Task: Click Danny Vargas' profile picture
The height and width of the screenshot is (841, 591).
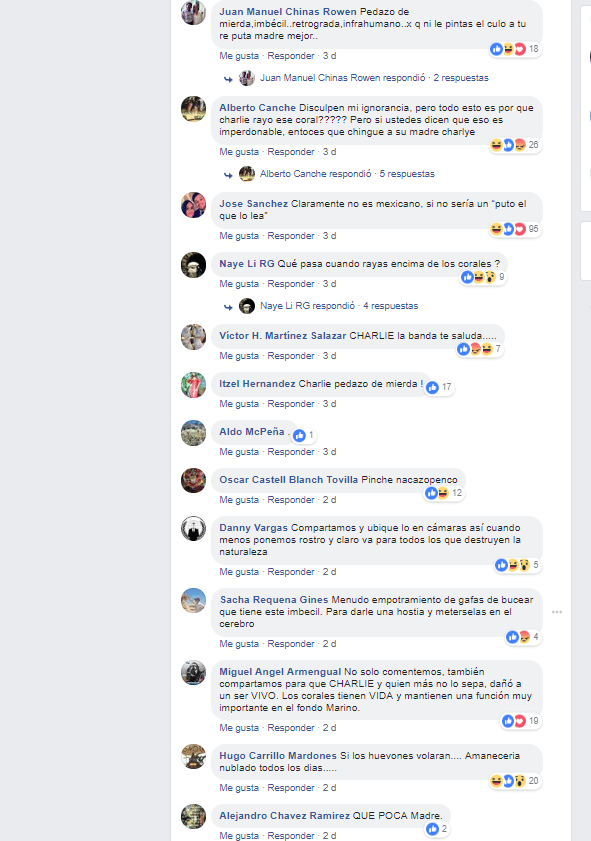Action: [193, 529]
